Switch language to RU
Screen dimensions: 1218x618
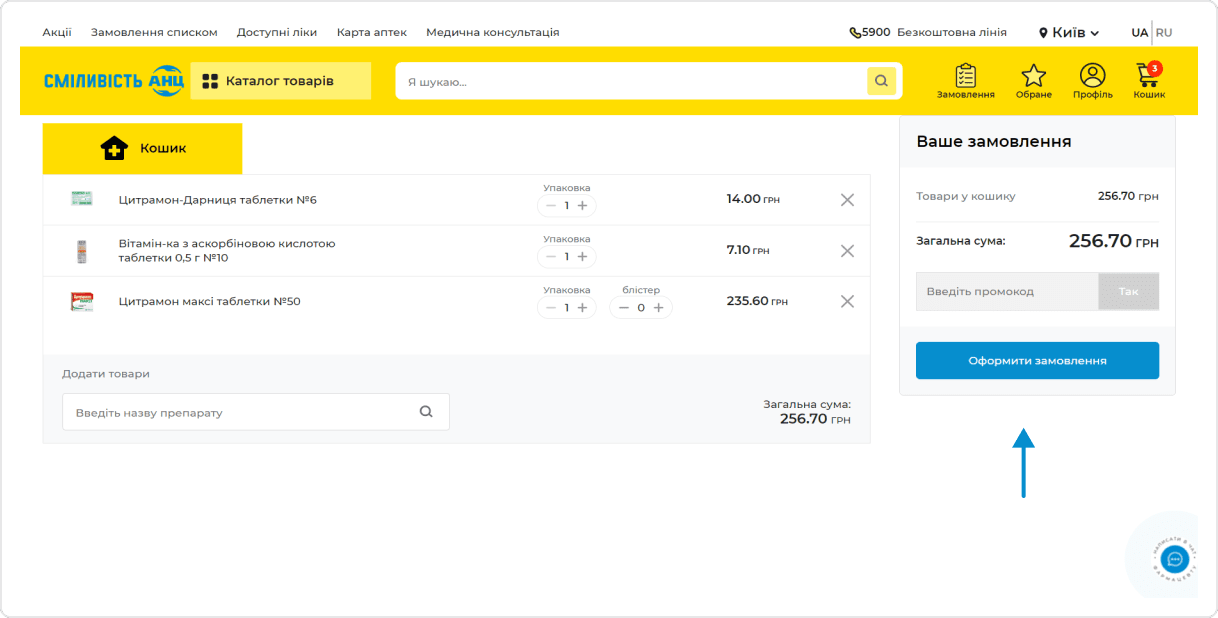[x=1164, y=32]
